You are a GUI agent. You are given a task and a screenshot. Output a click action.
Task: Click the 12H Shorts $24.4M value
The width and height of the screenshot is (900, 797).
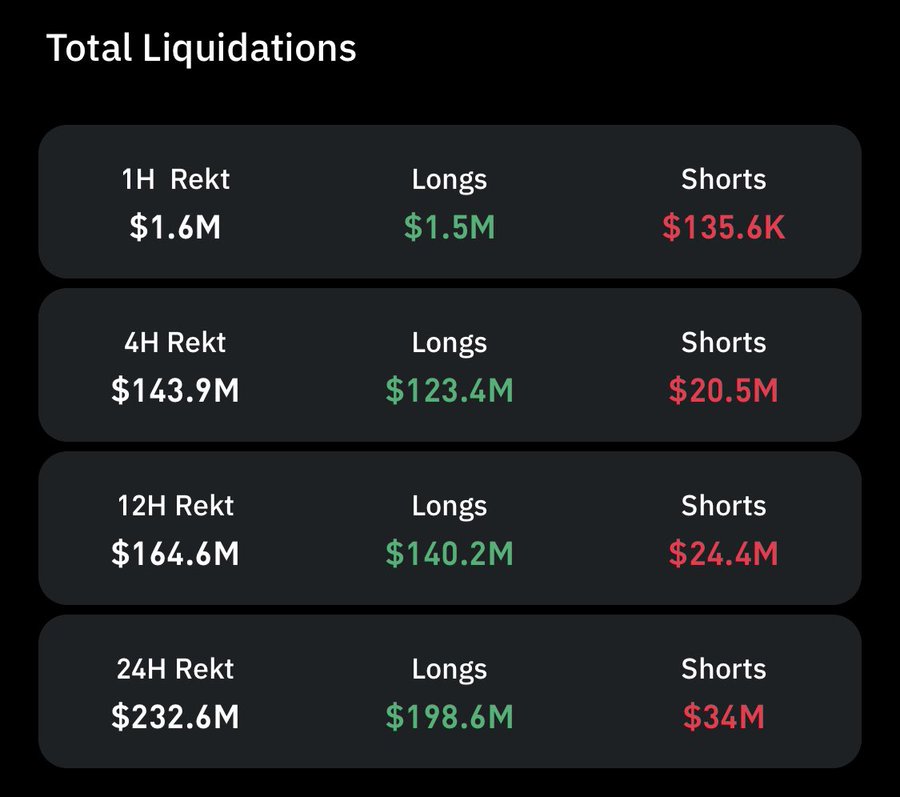[723, 554]
